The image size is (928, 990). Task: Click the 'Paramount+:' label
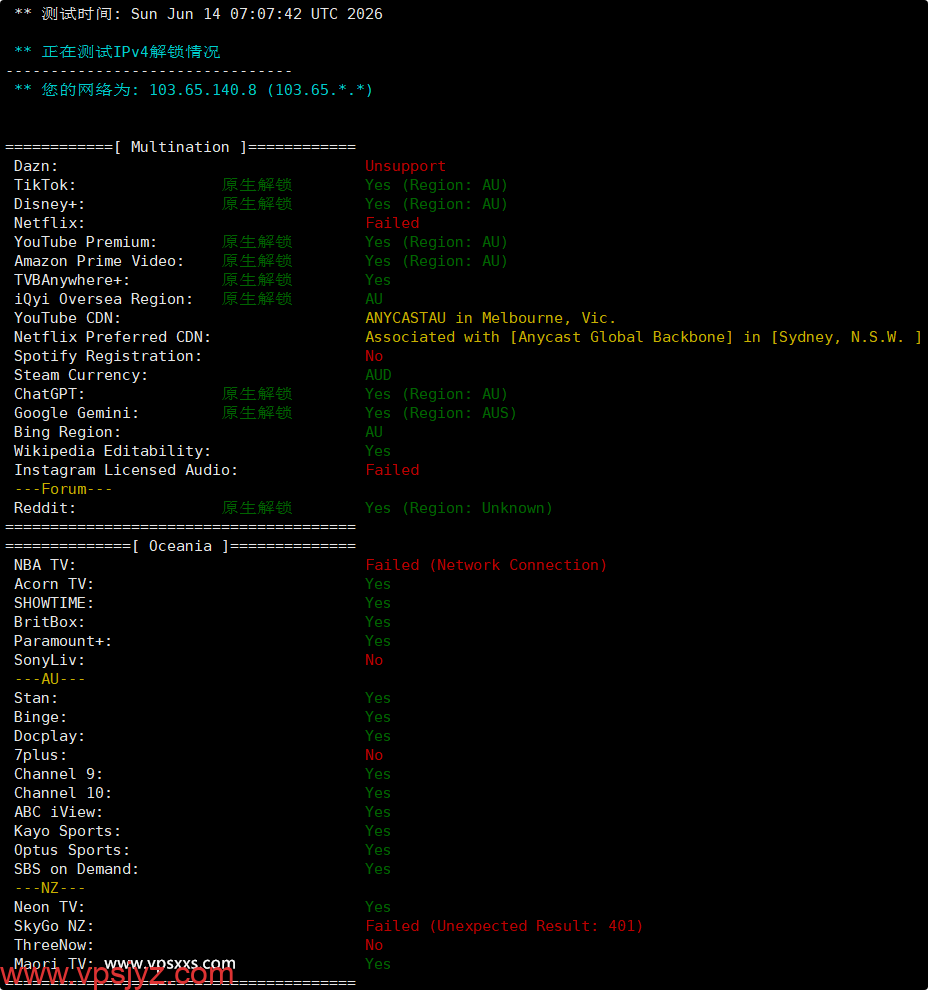[63, 641]
